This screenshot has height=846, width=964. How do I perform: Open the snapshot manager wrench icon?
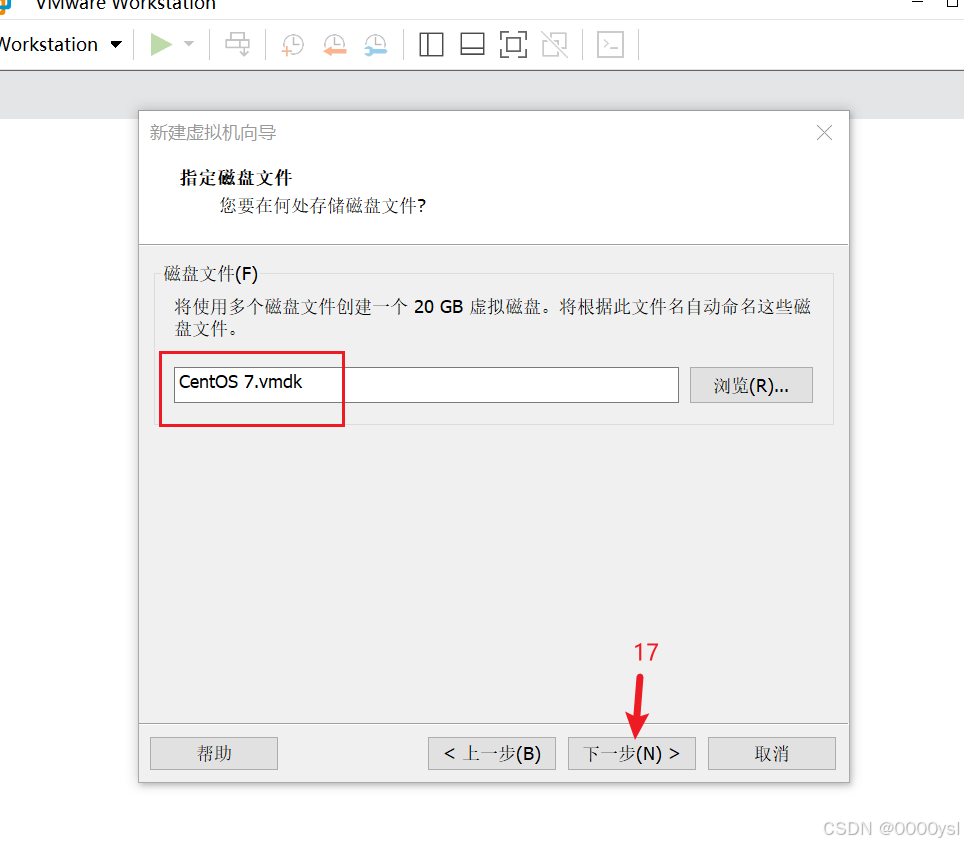[x=375, y=45]
